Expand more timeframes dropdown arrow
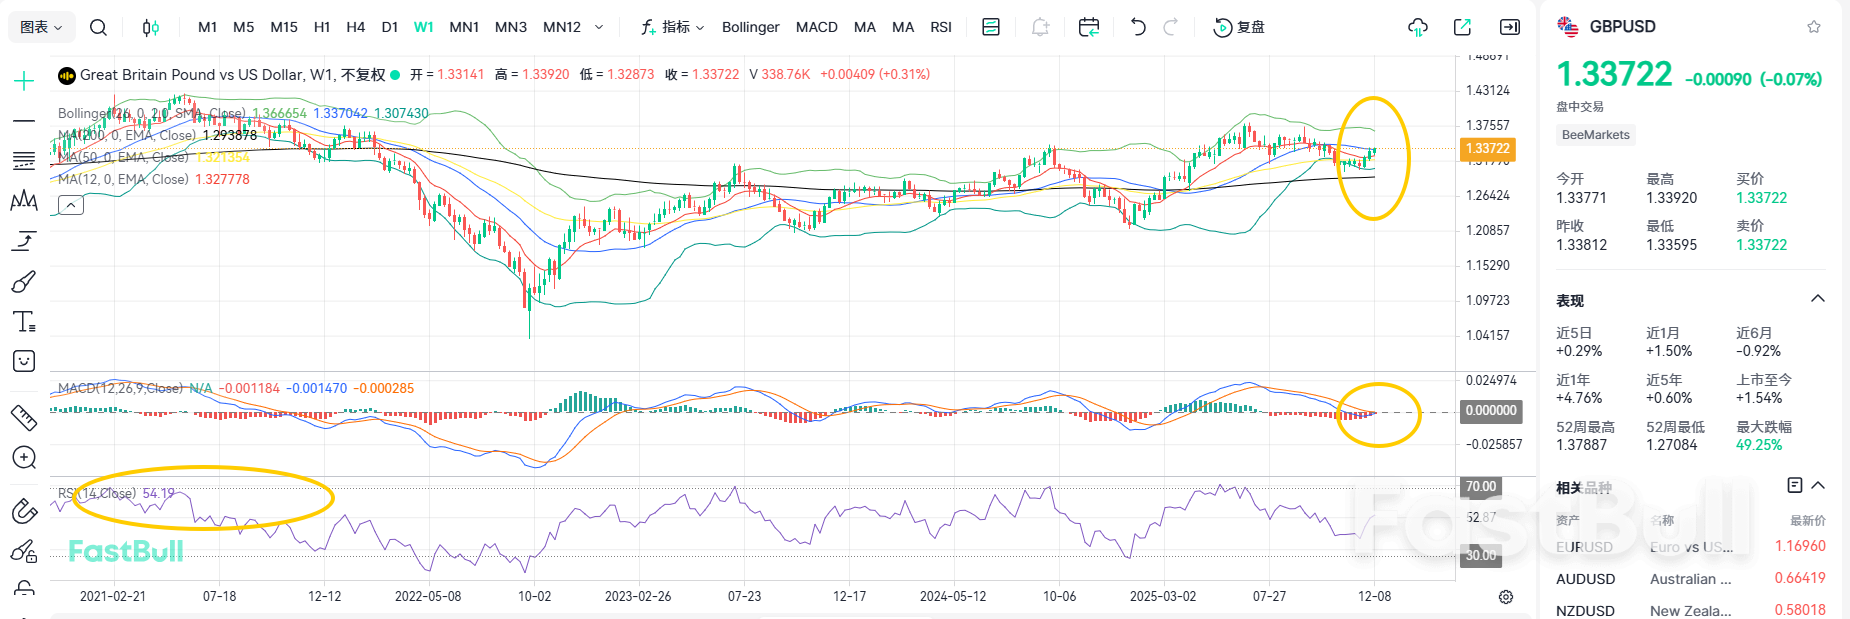Screen dimensions: 1850x619 pyautogui.click(x=599, y=27)
